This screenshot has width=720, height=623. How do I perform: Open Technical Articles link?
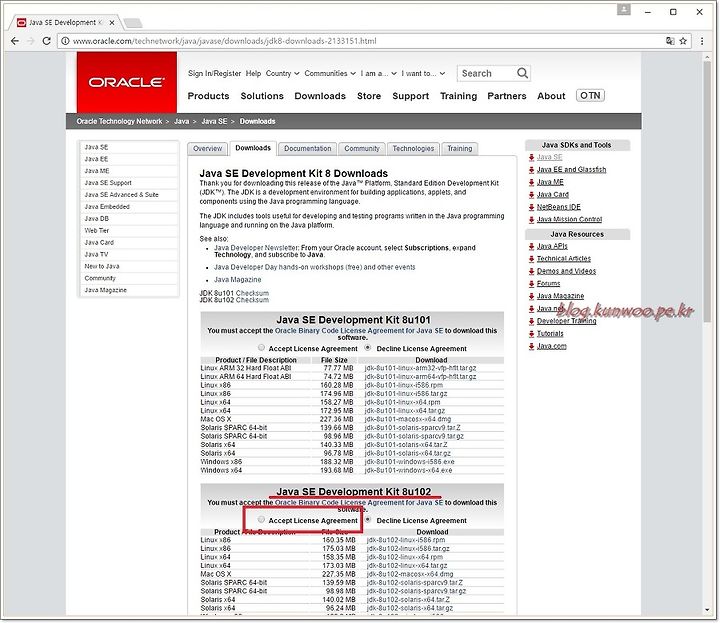pos(564,259)
